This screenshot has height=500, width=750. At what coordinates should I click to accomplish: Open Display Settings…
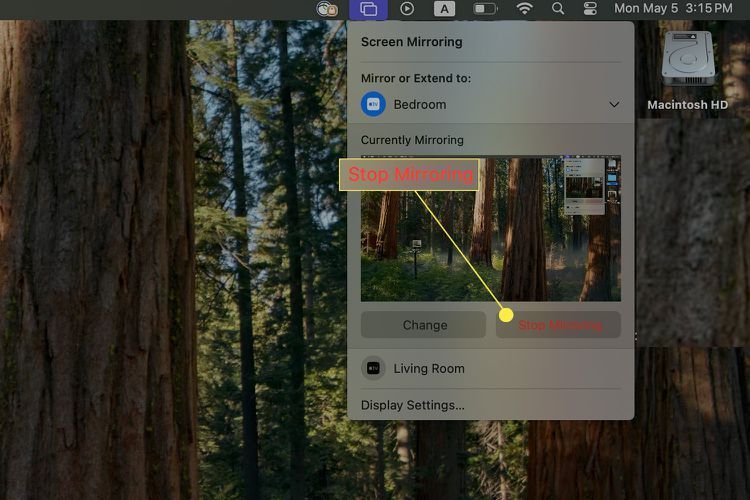(x=412, y=405)
